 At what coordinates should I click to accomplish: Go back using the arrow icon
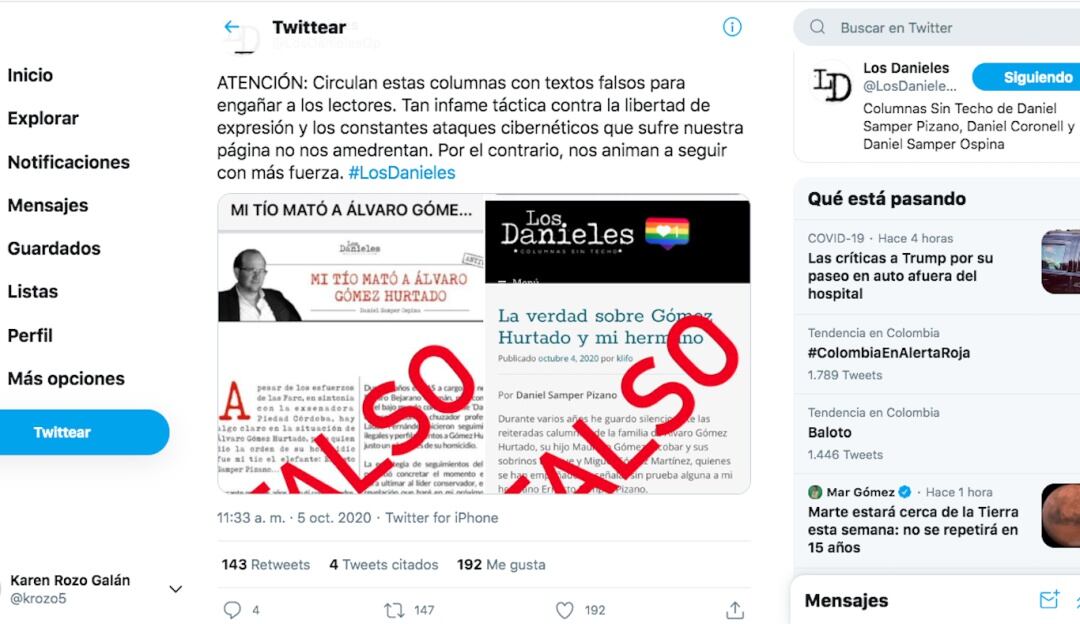(231, 27)
